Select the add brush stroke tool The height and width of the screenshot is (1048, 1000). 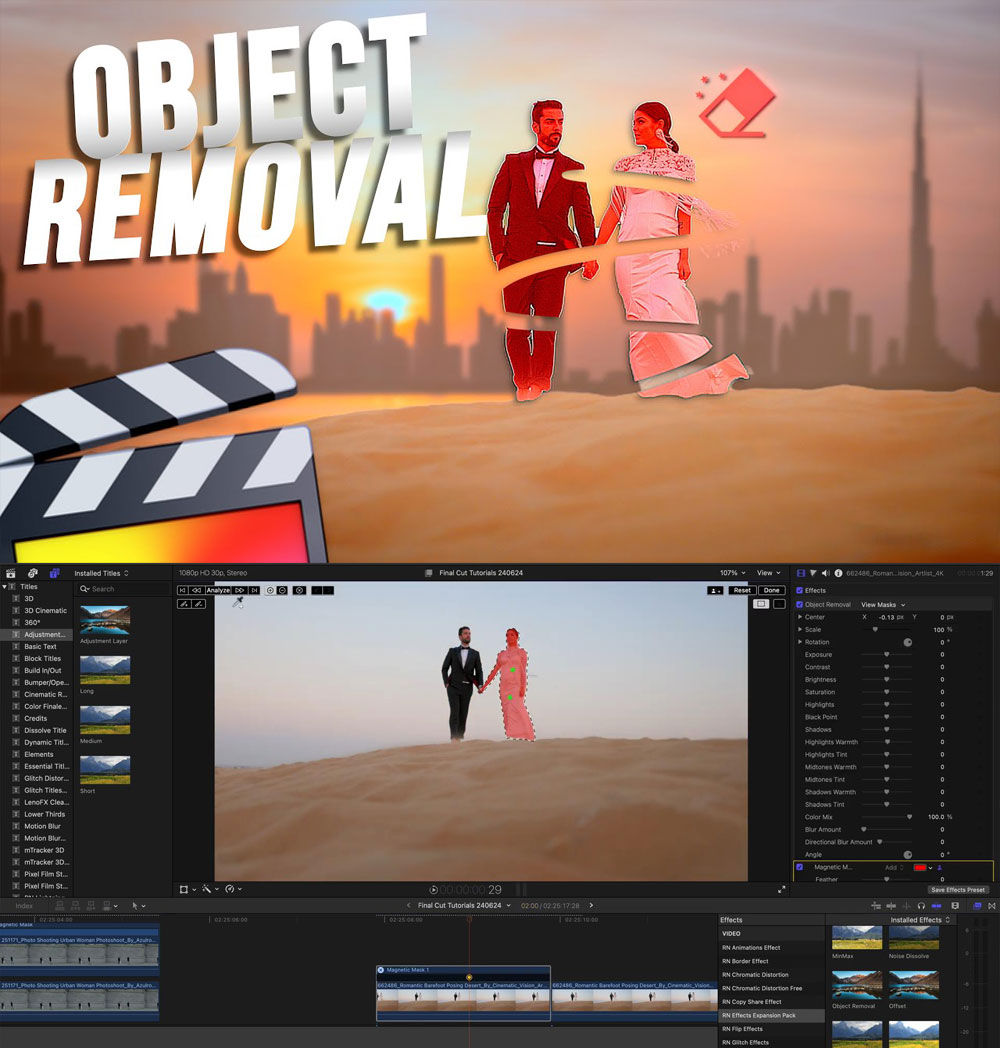pos(184,604)
